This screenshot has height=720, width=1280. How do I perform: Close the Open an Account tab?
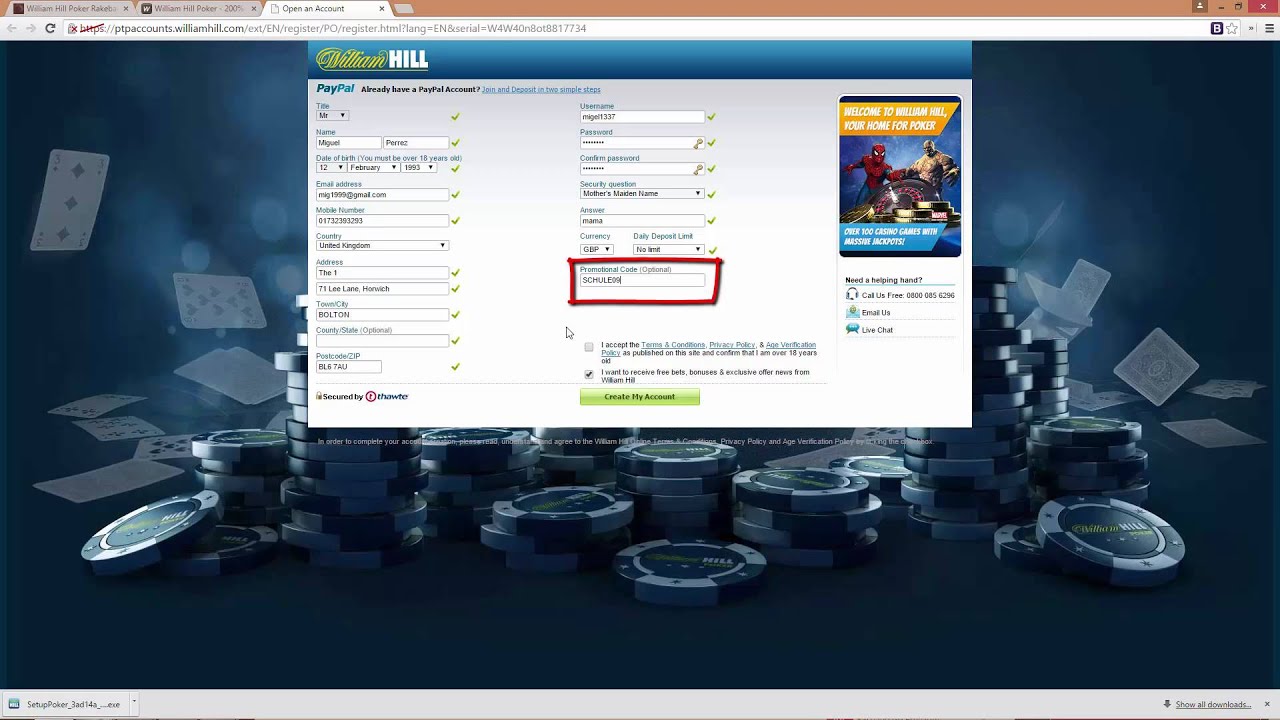point(382,8)
